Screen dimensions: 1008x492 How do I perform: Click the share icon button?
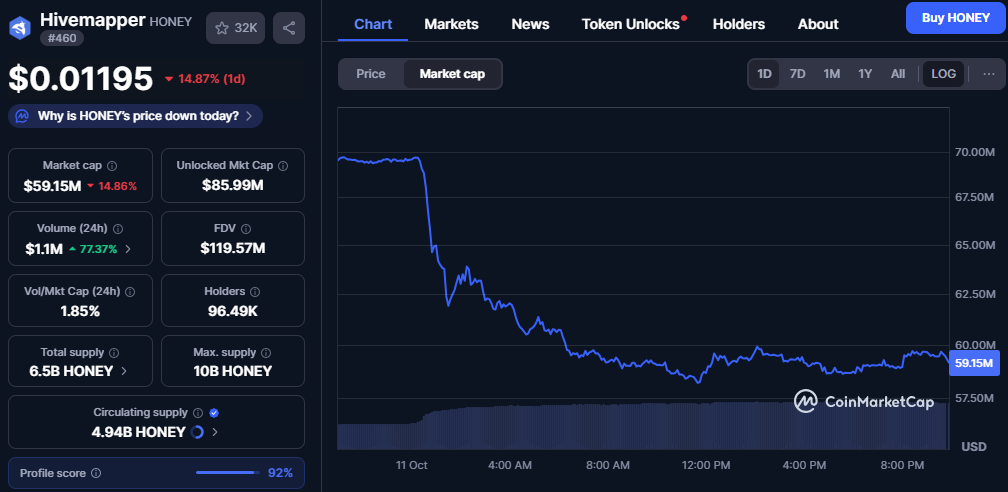point(289,28)
